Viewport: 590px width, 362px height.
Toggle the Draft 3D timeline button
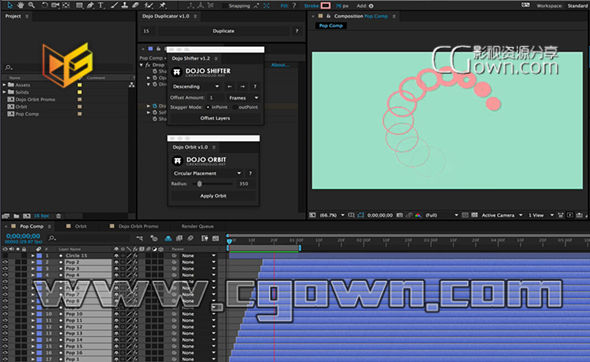tap(154, 238)
